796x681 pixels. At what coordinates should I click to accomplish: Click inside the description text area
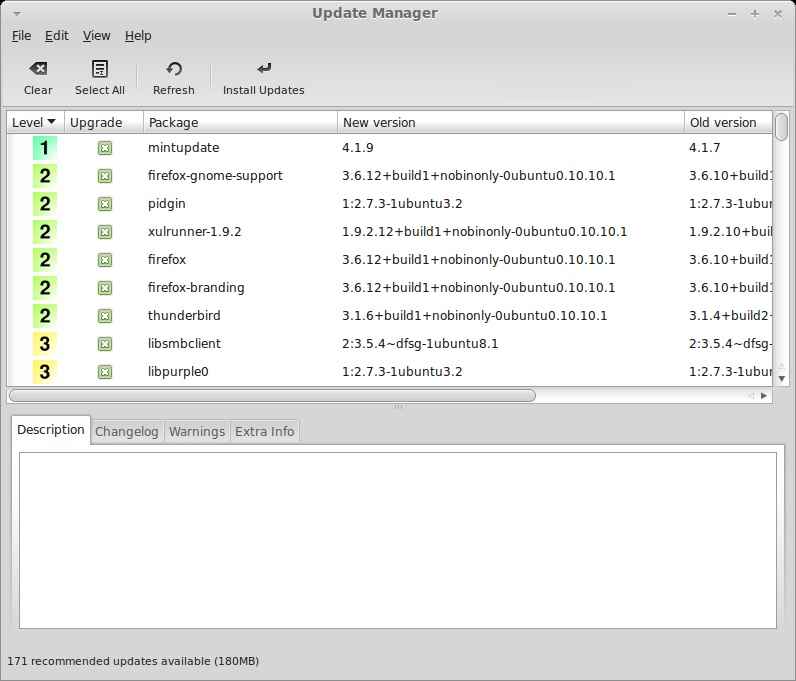pos(398,540)
